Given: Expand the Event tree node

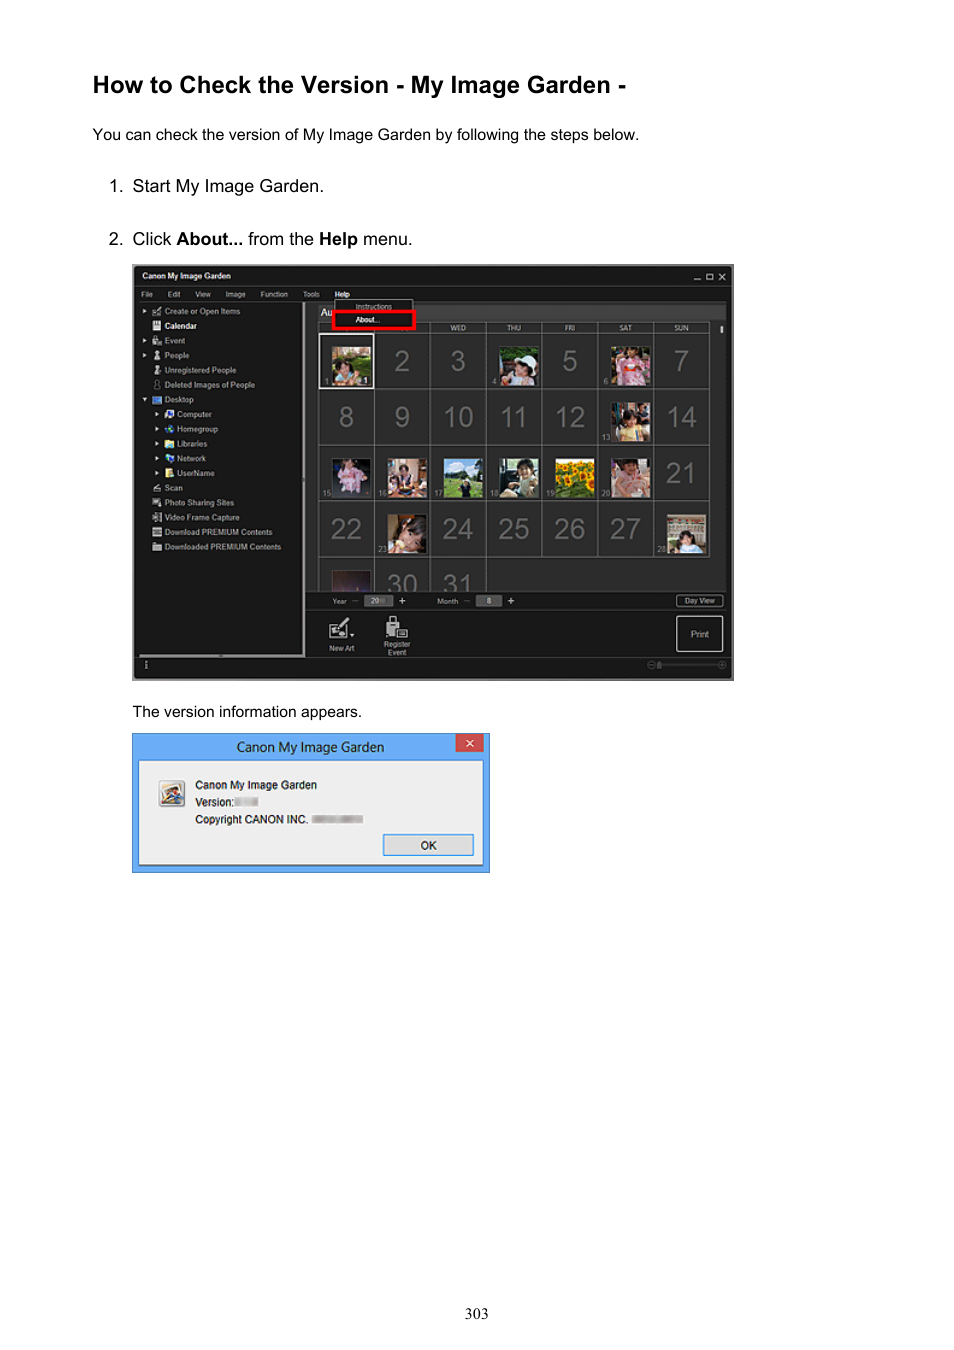Looking at the screenshot, I should tap(145, 341).
